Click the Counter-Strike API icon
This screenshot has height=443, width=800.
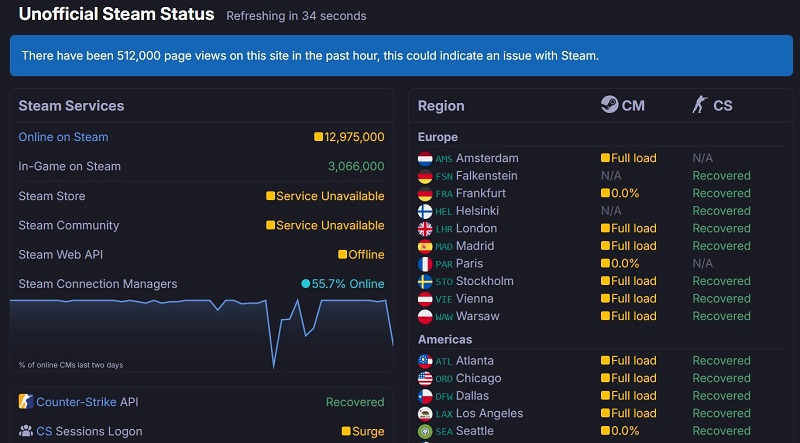(26, 402)
